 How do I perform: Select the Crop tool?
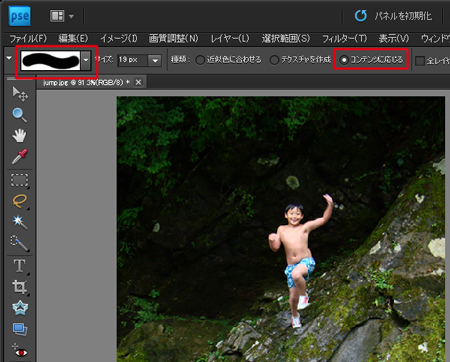(19, 287)
